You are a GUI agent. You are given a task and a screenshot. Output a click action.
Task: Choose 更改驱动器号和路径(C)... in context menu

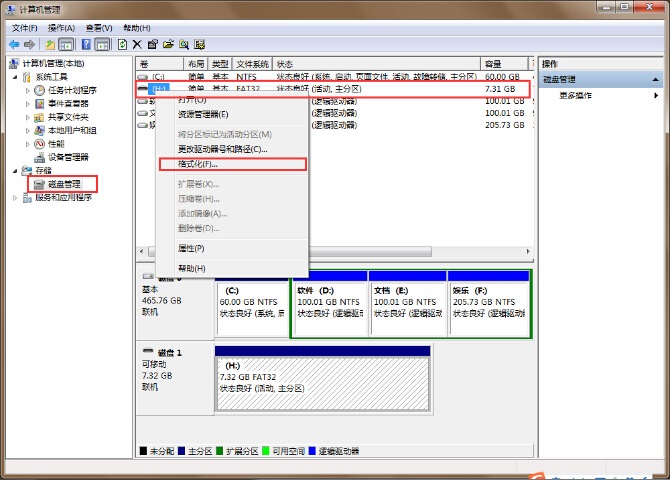[222, 149]
